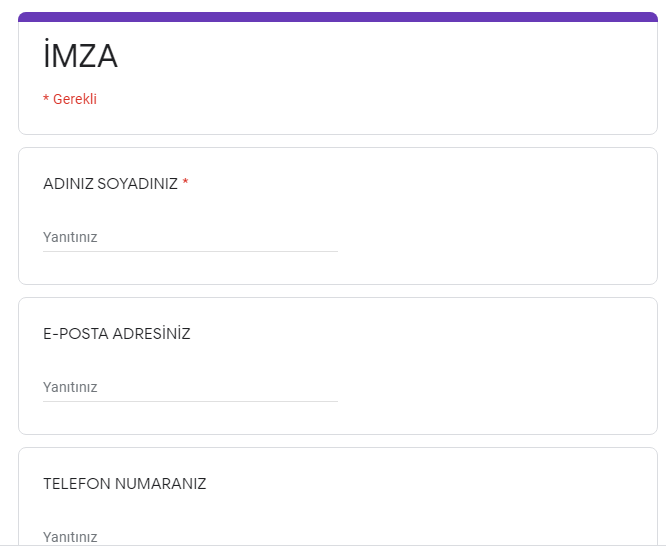Click gap between e-mail and phone cards
This screenshot has height=550, width=666.
338,441
